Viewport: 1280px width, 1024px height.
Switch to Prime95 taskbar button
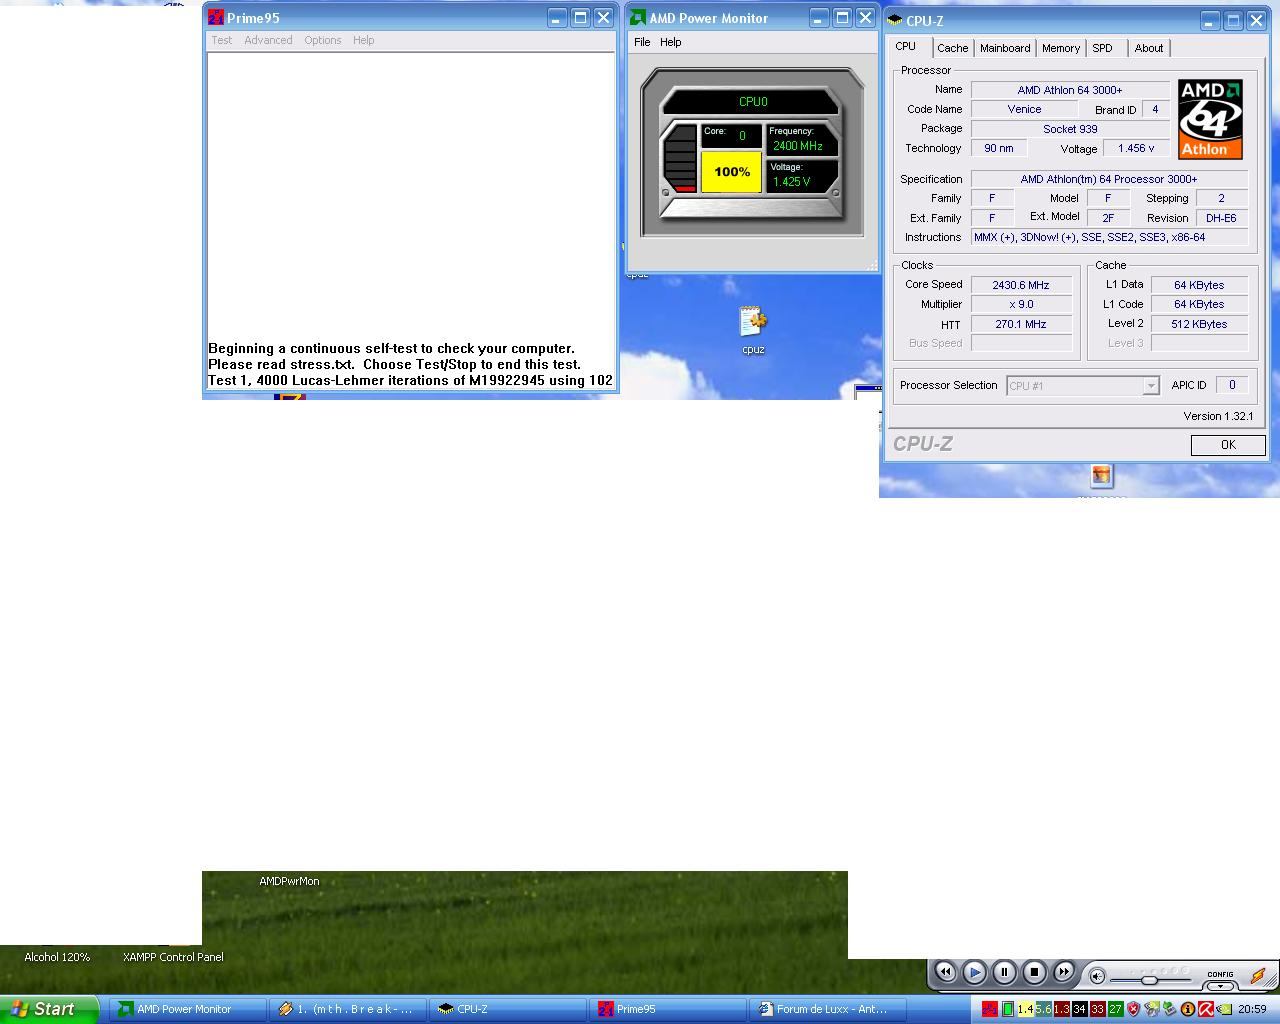[667, 1009]
